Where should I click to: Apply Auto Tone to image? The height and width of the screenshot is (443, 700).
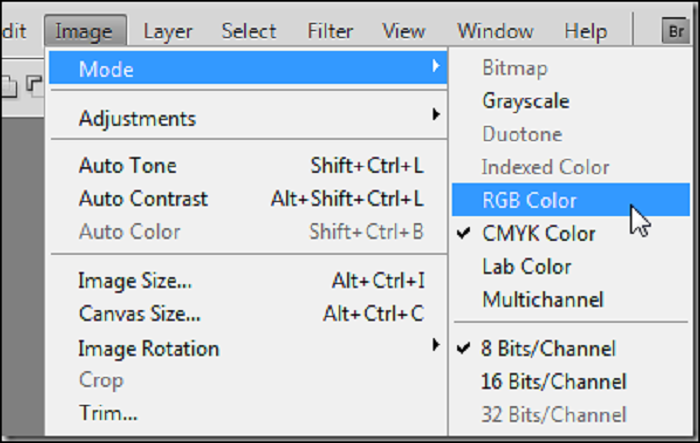point(127,166)
